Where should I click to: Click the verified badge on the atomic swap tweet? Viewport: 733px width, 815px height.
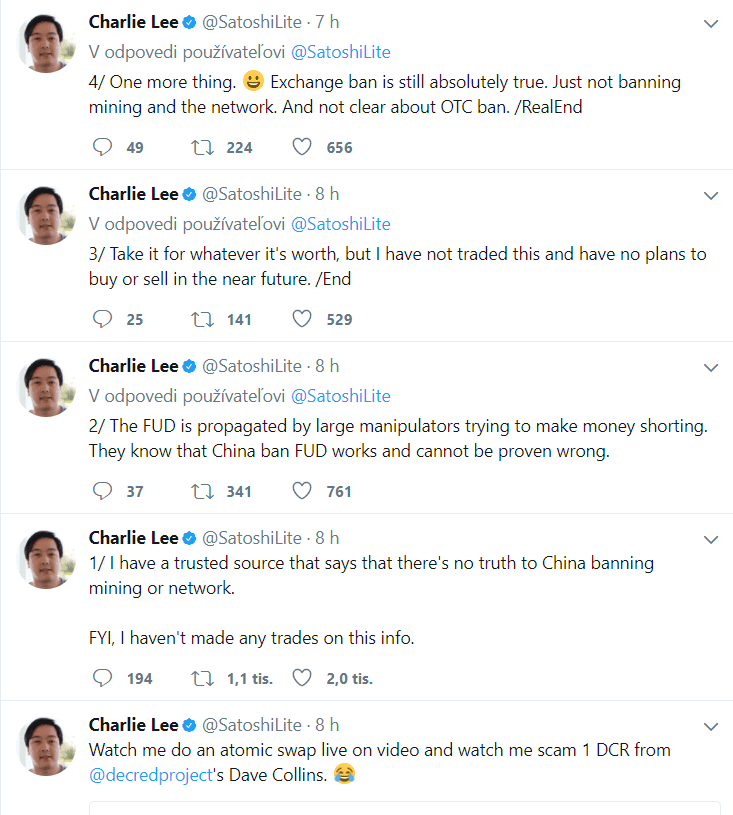(x=188, y=724)
